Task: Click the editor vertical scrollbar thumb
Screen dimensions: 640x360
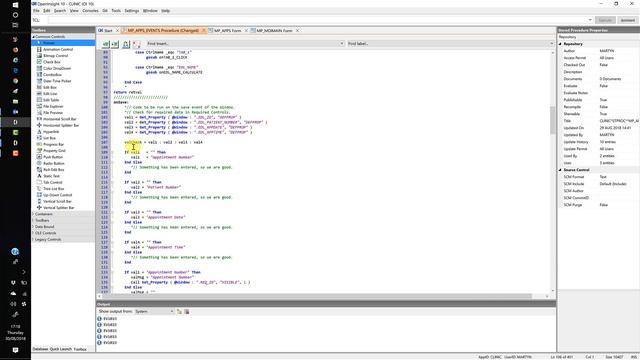Action: click(x=553, y=120)
